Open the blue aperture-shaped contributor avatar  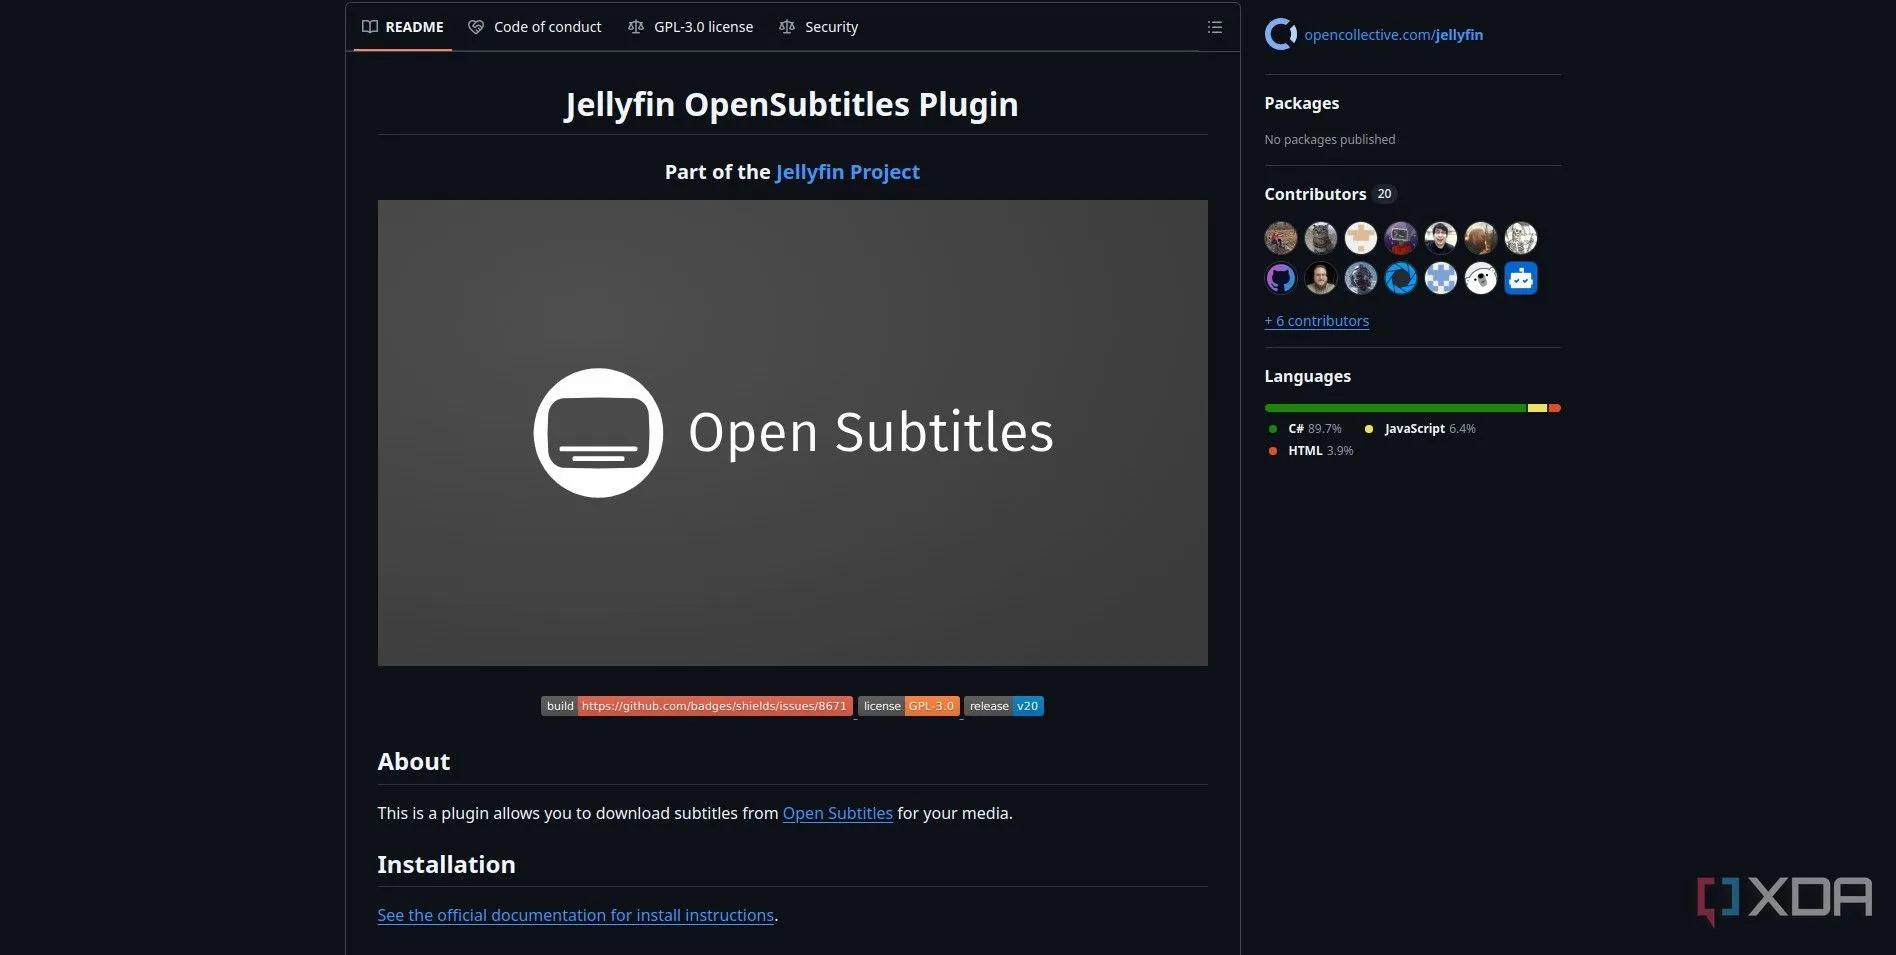click(1400, 278)
